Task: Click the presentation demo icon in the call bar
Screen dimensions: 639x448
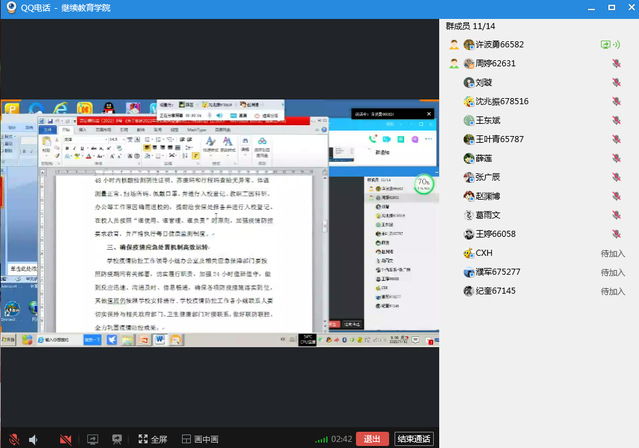Action: (x=117, y=439)
